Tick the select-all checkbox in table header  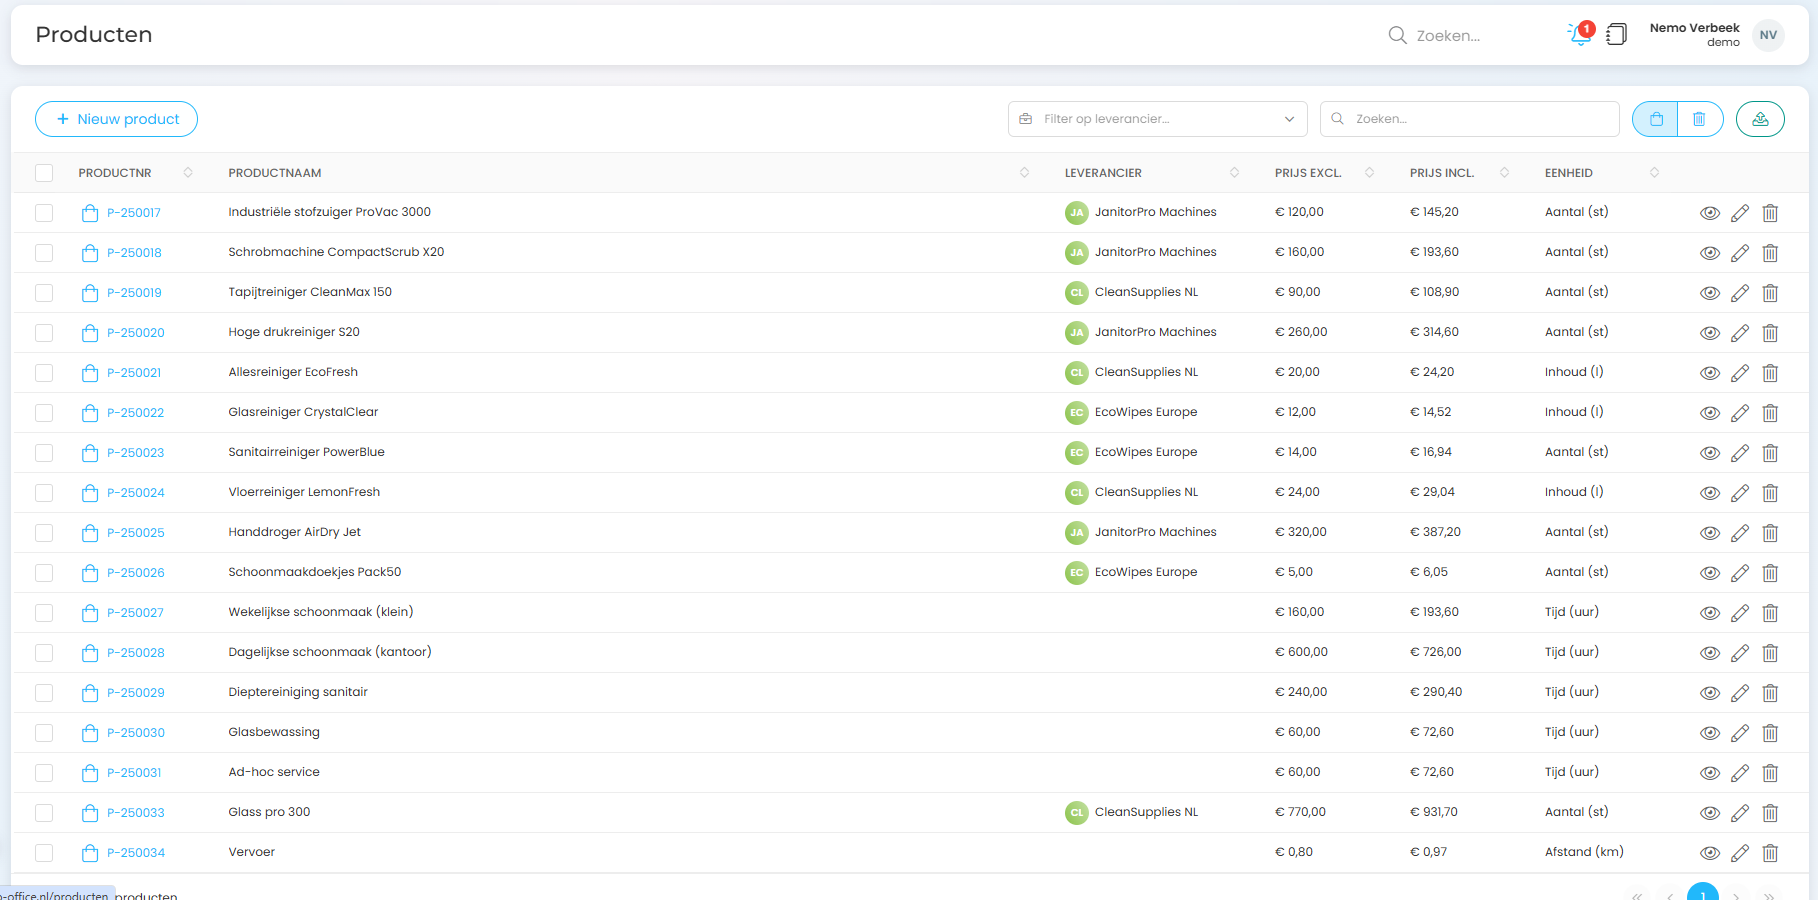tap(44, 173)
